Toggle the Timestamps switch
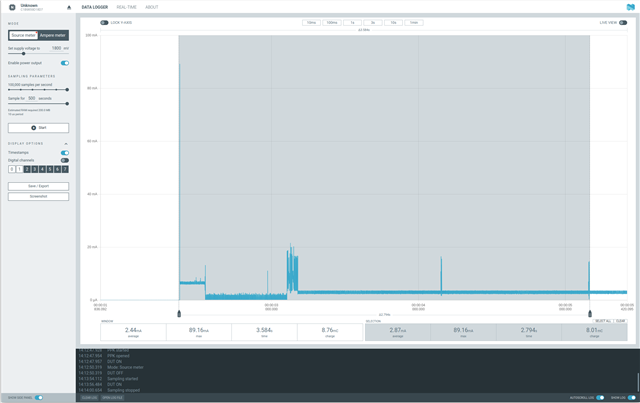 (64, 152)
